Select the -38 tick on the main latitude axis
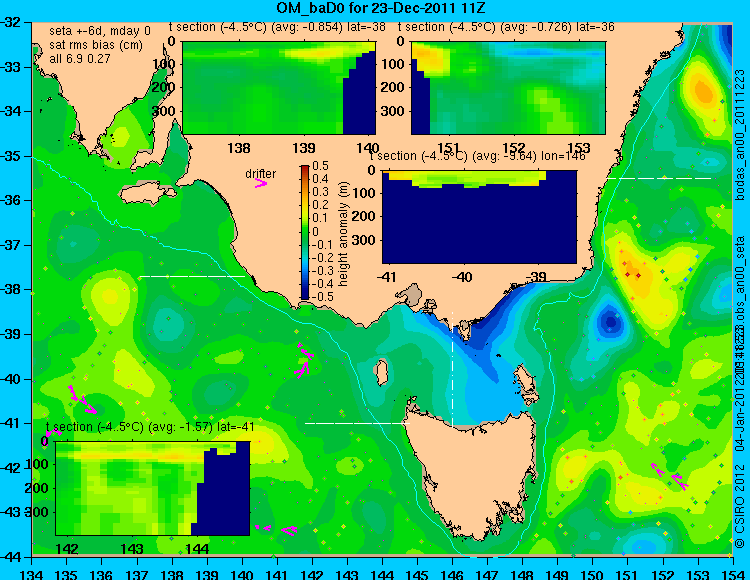 coord(11,290)
